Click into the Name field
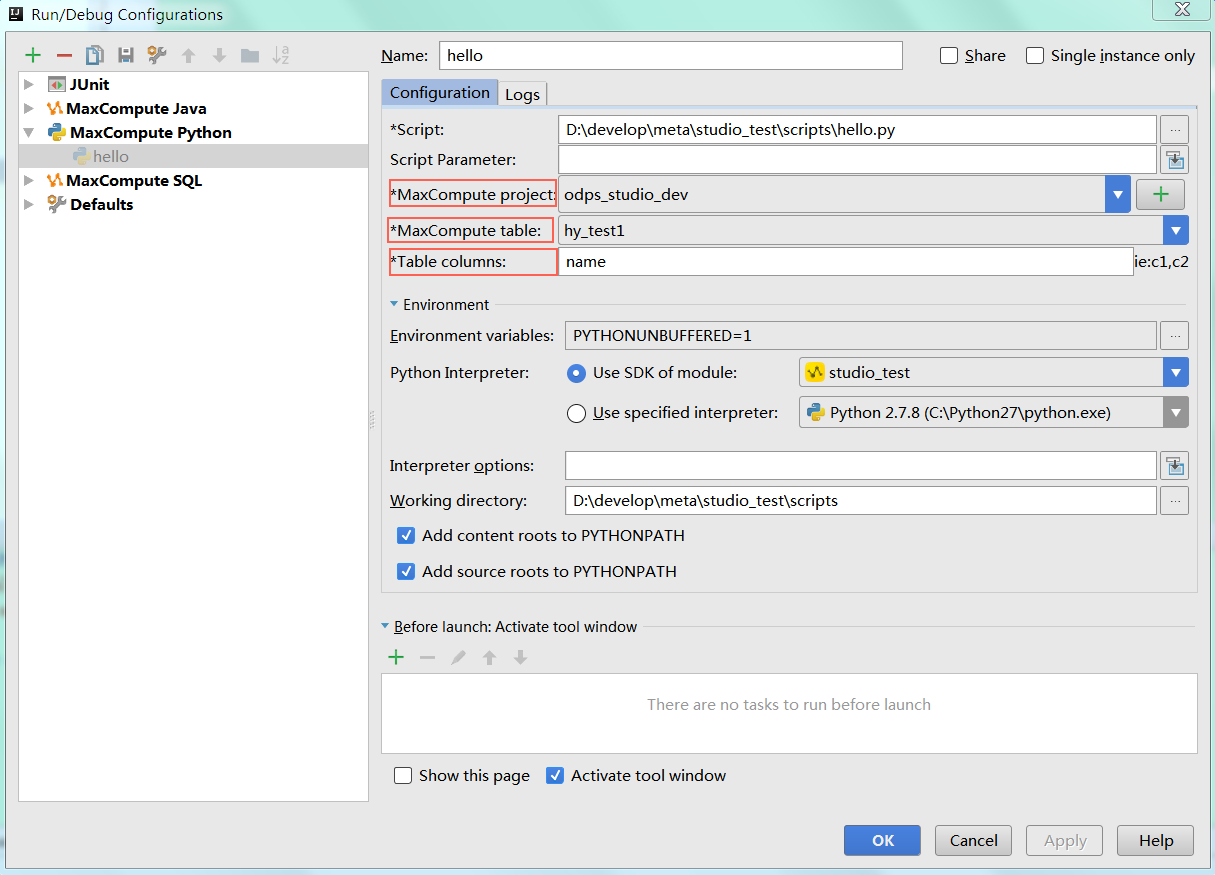1215x875 pixels. tap(670, 56)
